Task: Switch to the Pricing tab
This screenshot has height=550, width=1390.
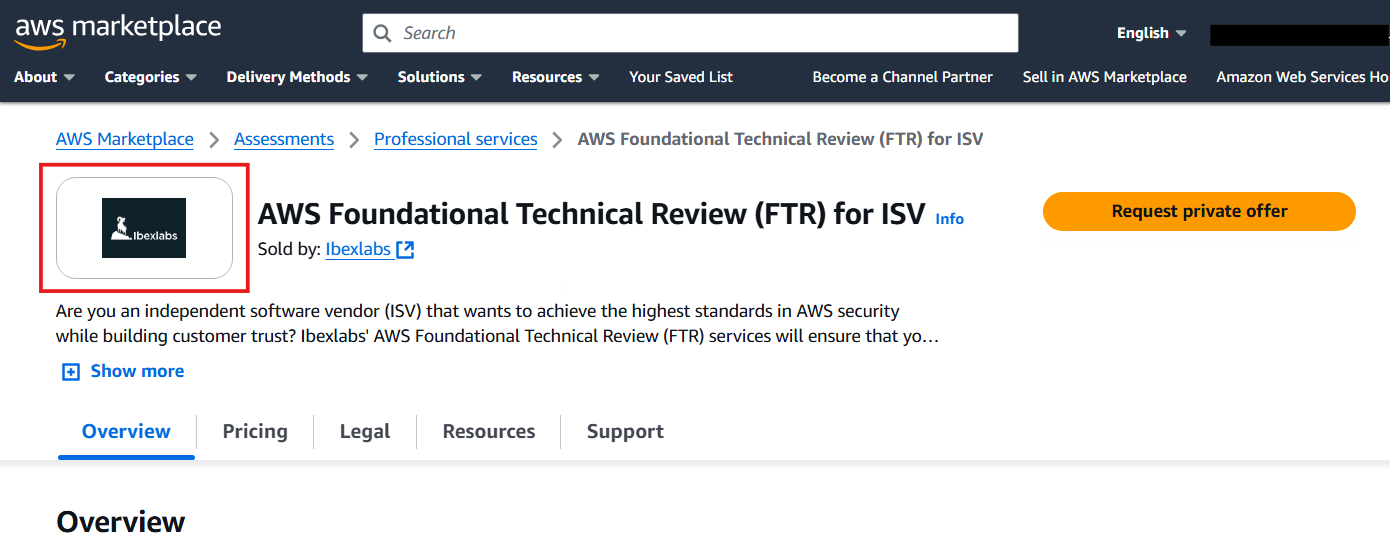Action: click(255, 432)
